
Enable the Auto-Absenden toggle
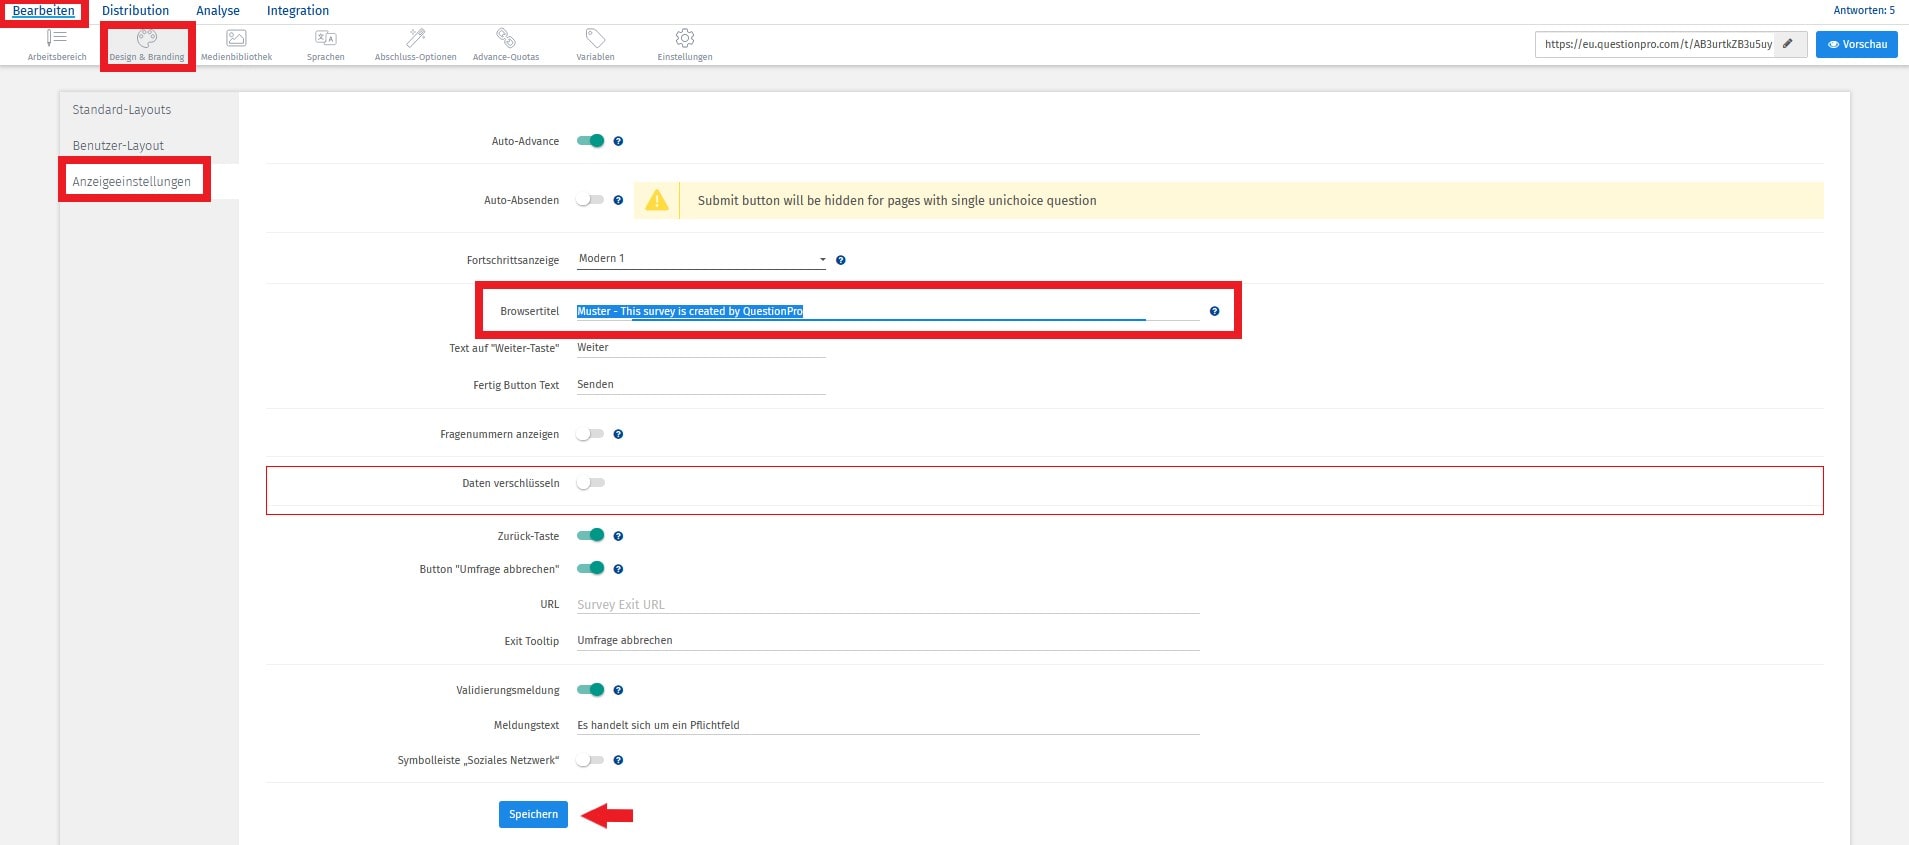(591, 200)
